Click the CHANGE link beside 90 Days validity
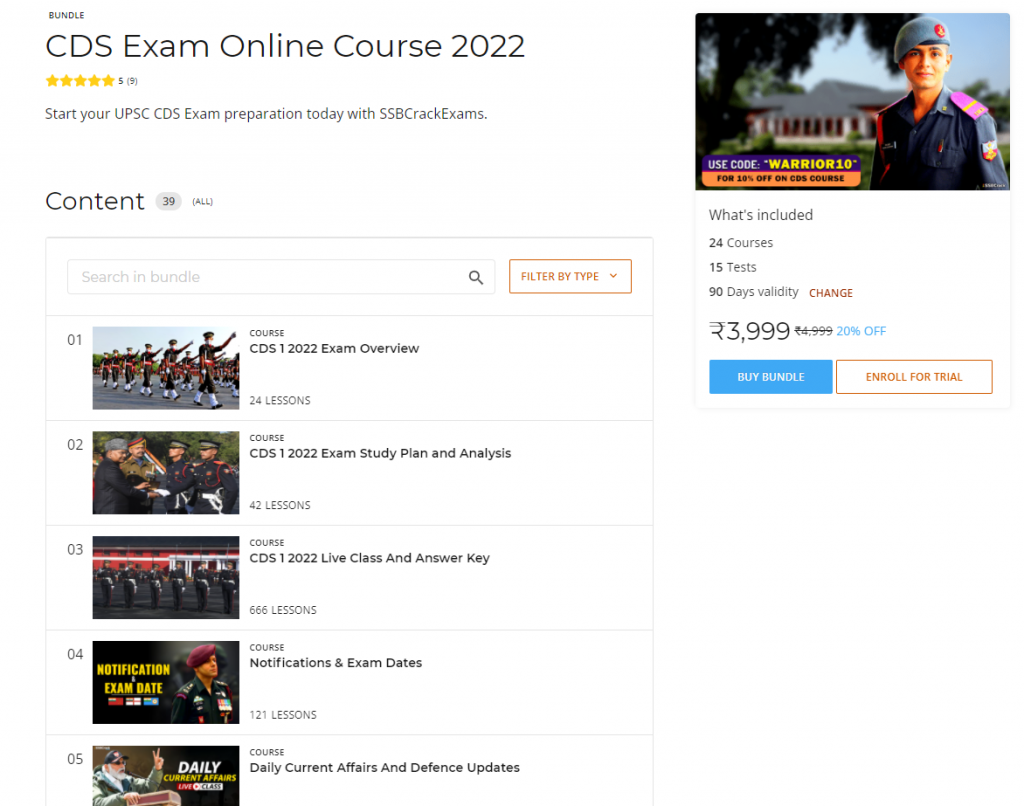This screenshot has width=1024, height=806. pyautogui.click(x=830, y=292)
